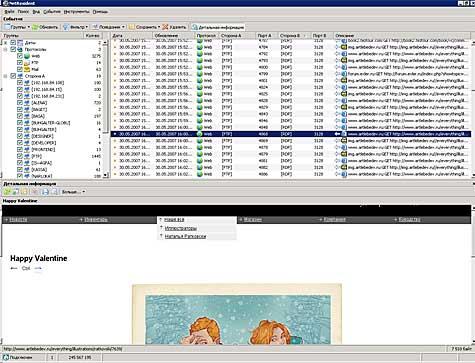This screenshot has width=475, height=363.
Task: Uncheck the Web protocol checkbox
Action: [20, 56]
